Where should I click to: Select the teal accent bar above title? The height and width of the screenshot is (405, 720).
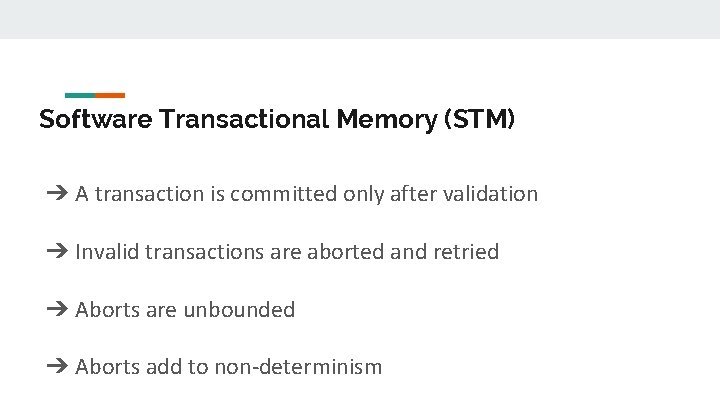[80, 96]
